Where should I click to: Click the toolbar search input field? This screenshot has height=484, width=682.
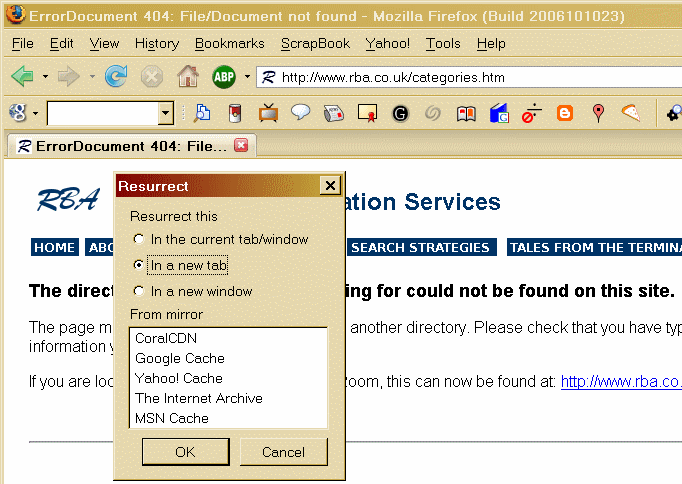click(103, 113)
